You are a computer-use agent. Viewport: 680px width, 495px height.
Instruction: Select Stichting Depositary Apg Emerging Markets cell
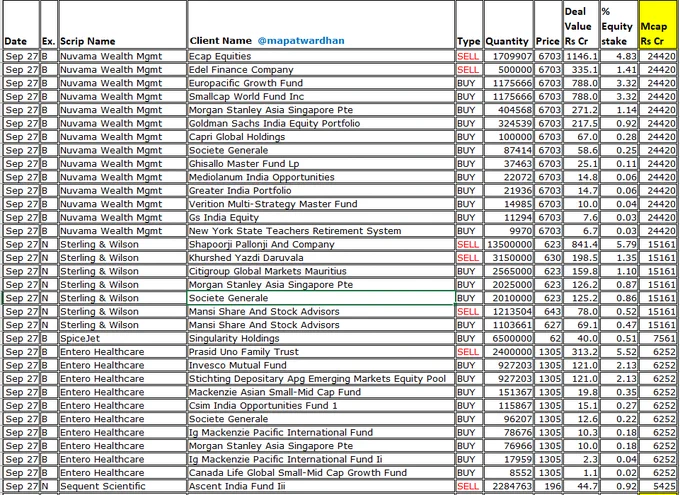click(x=321, y=379)
